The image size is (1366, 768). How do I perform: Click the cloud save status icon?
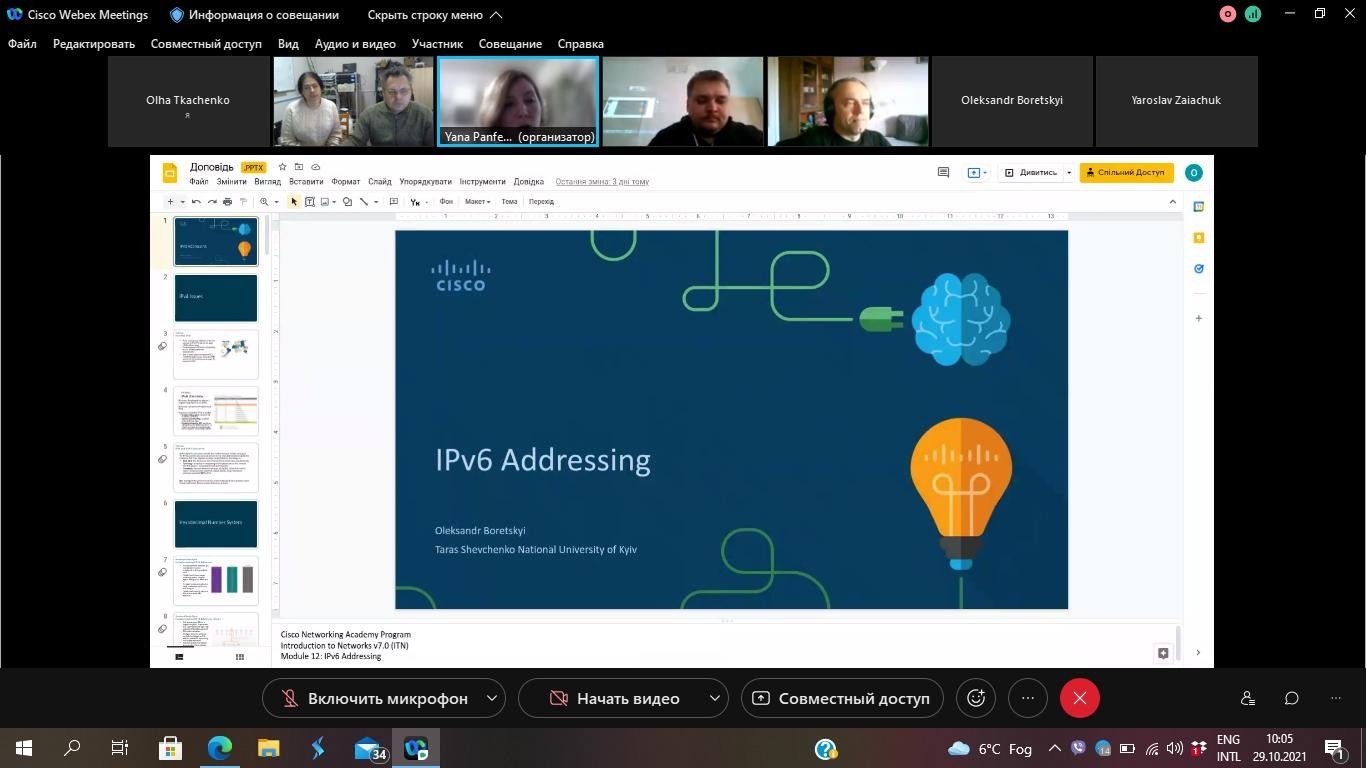316,167
